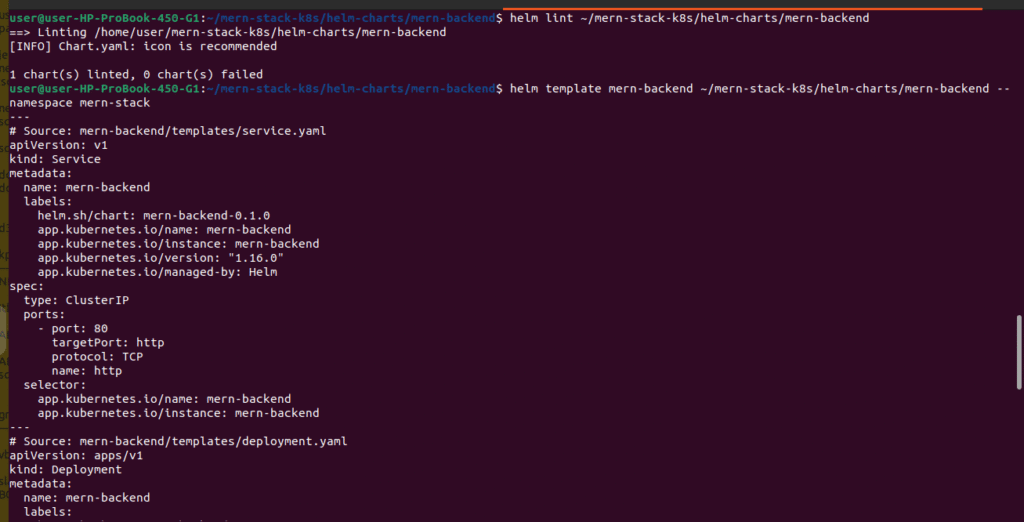Click the terminal's vertical scrollbar thumb
This screenshot has width=1024, height=522.
coord(1018,350)
